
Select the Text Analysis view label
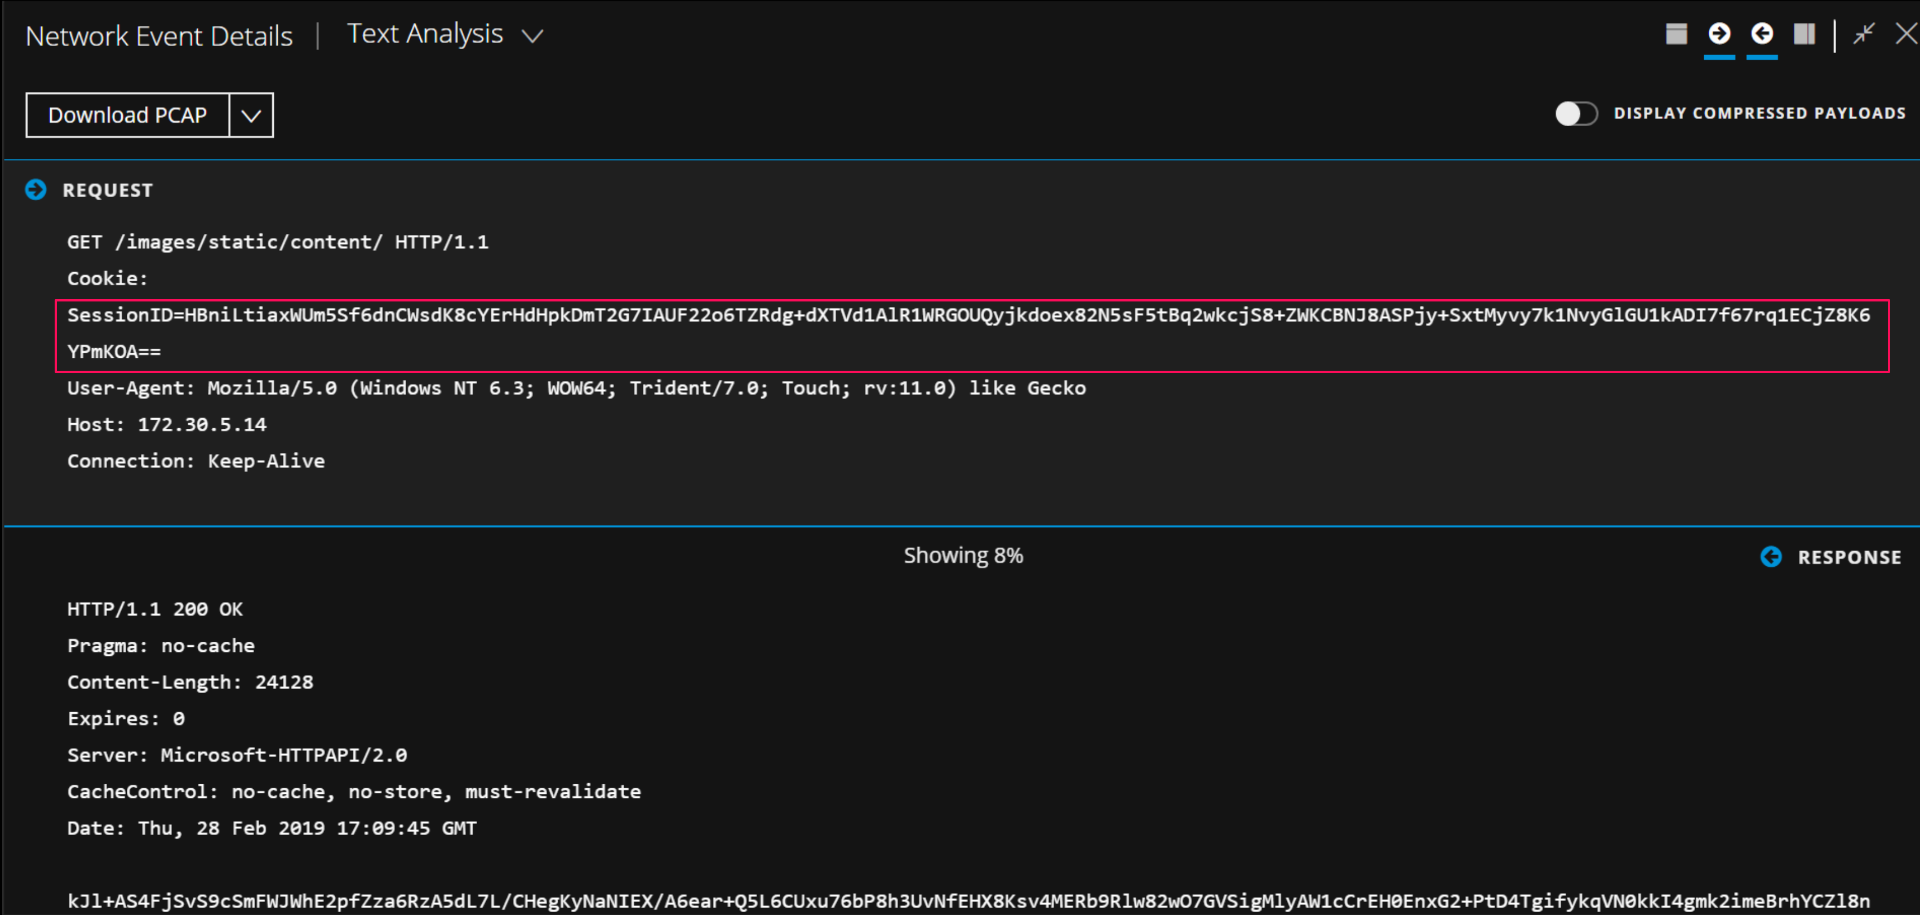[x=425, y=34]
